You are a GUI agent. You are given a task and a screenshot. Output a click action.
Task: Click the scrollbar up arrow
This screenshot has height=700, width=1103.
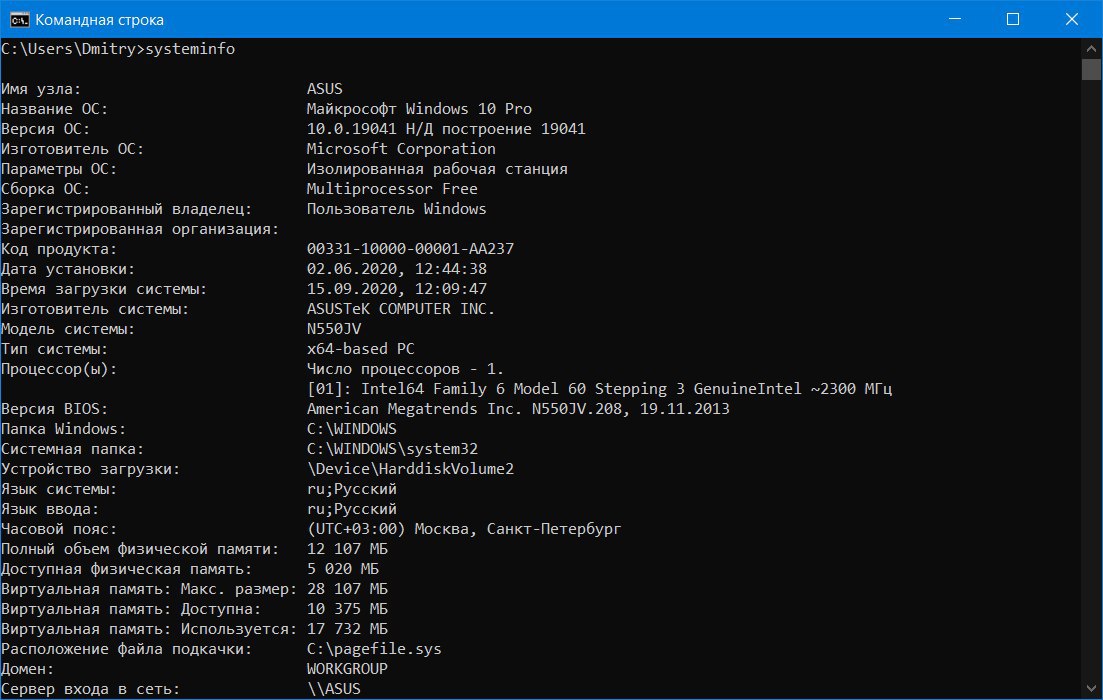pyautogui.click(x=1091, y=49)
